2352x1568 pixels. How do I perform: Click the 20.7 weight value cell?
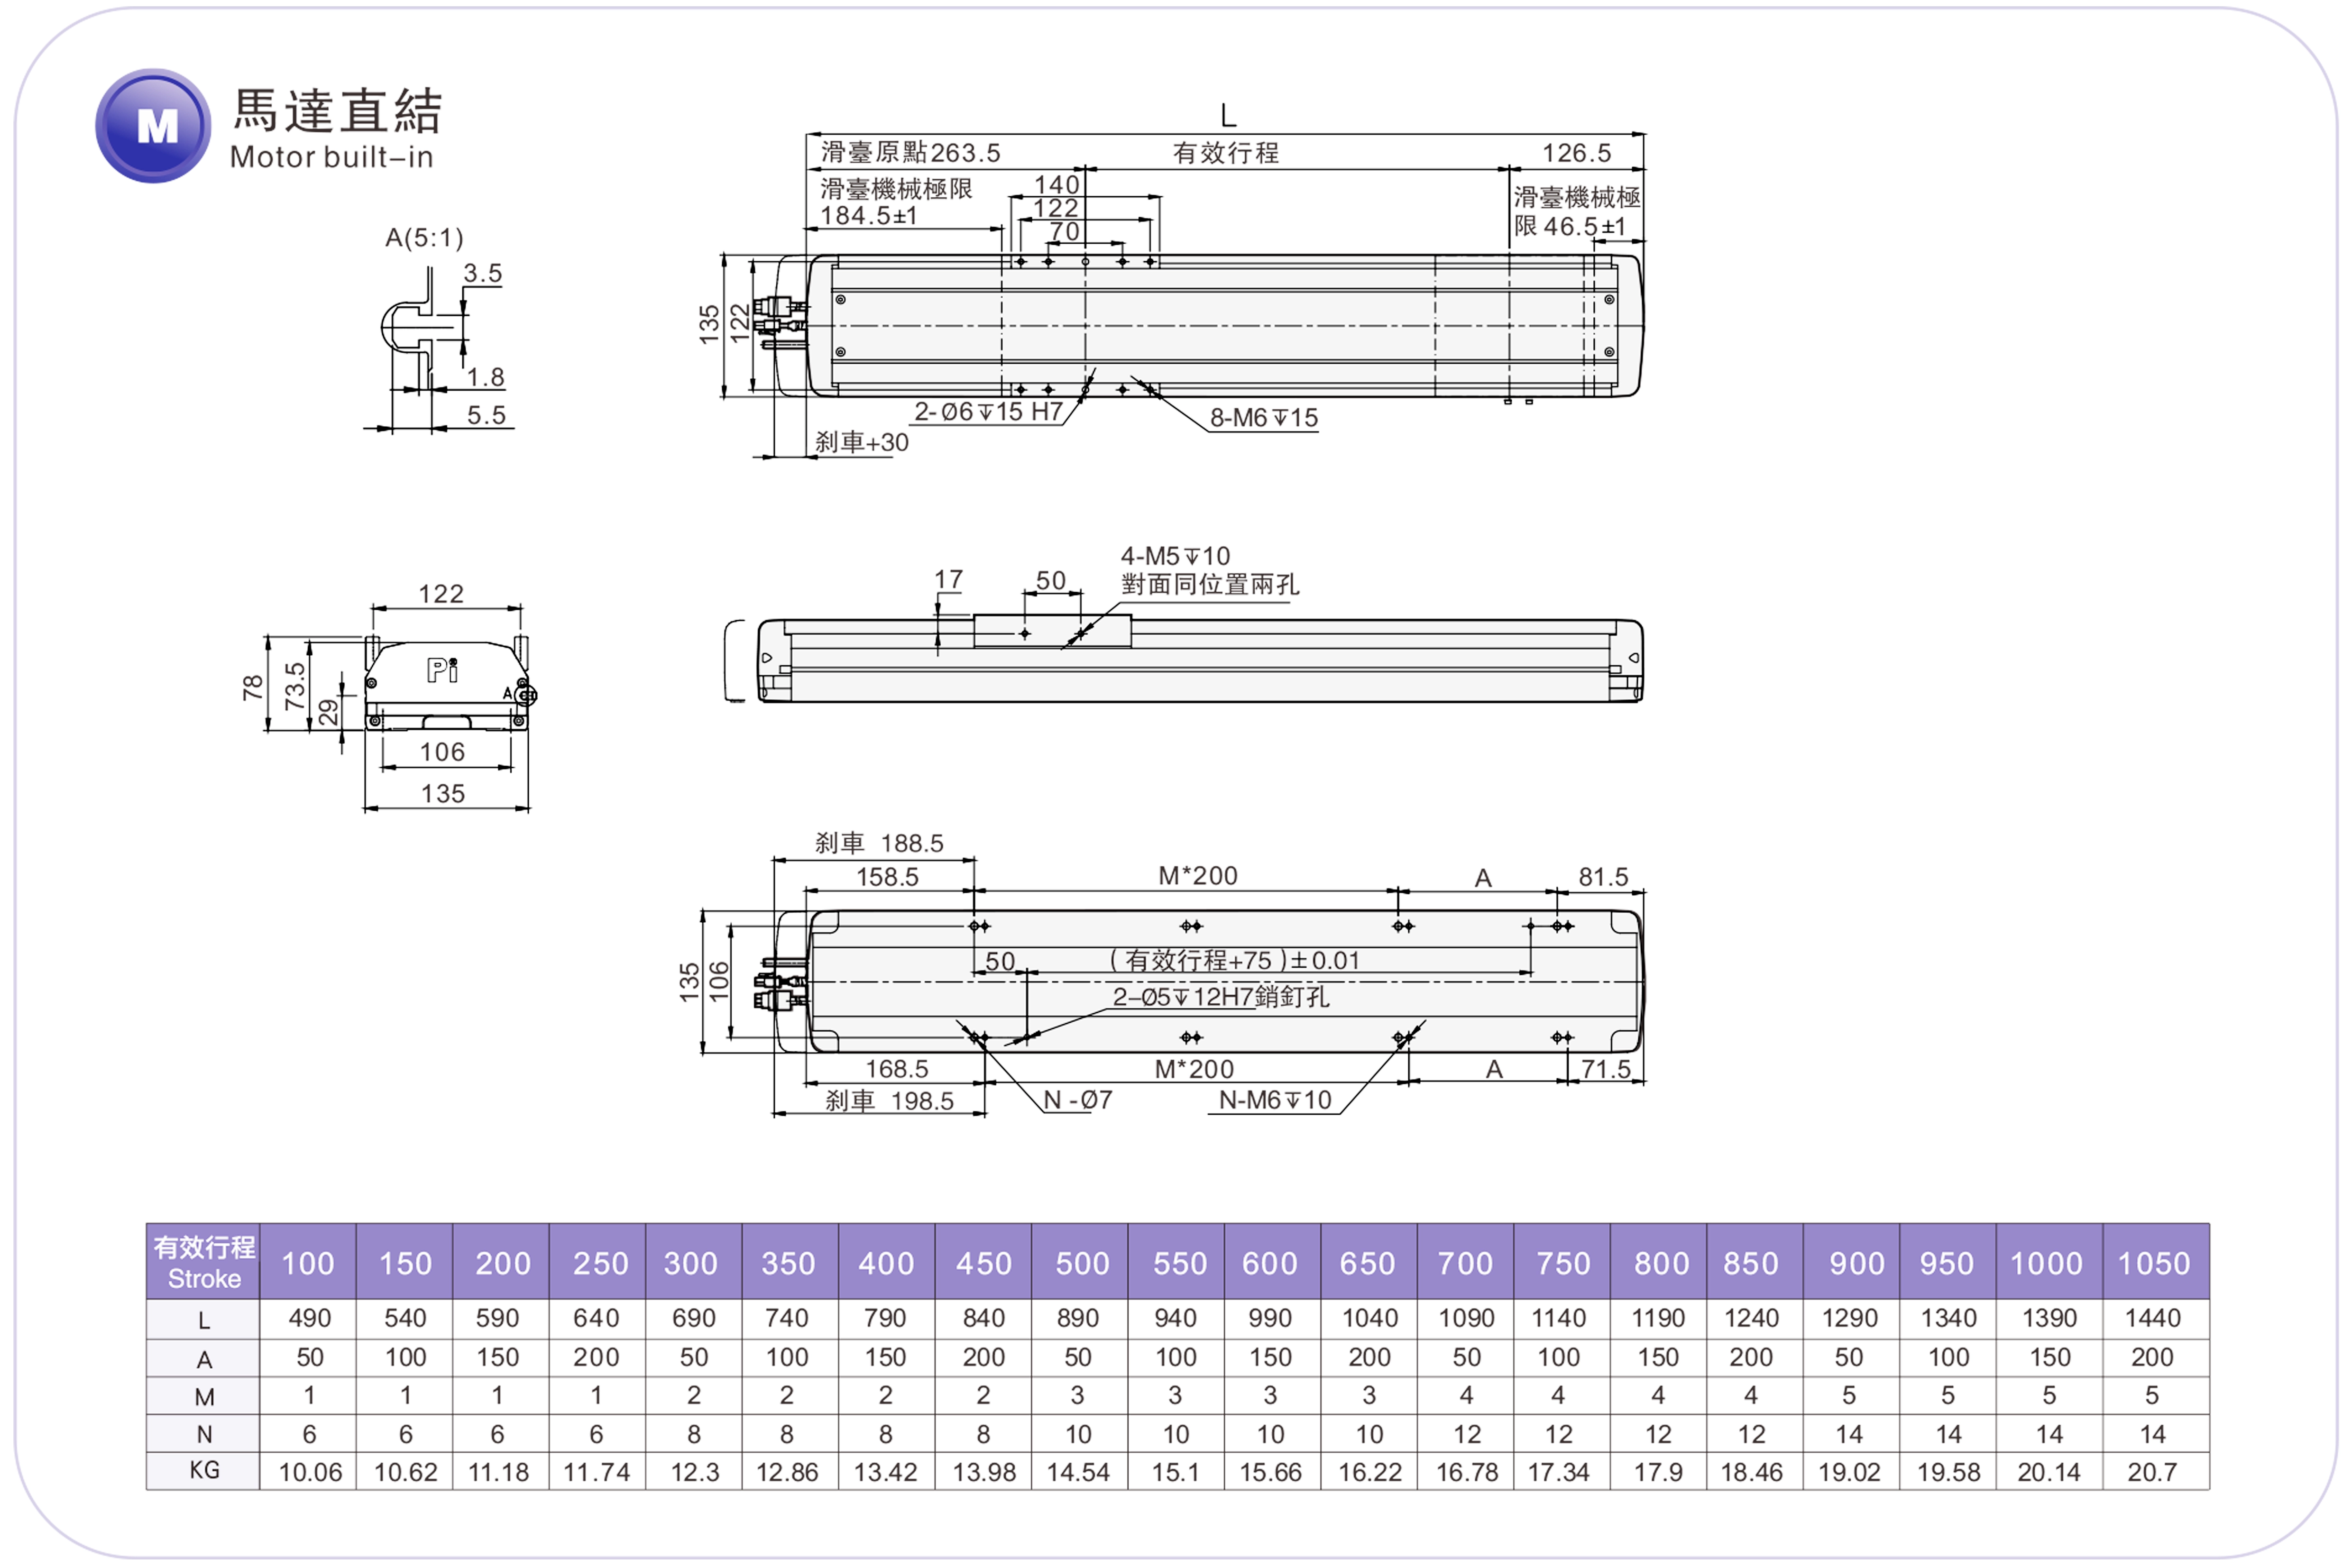coord(2152,1472)
